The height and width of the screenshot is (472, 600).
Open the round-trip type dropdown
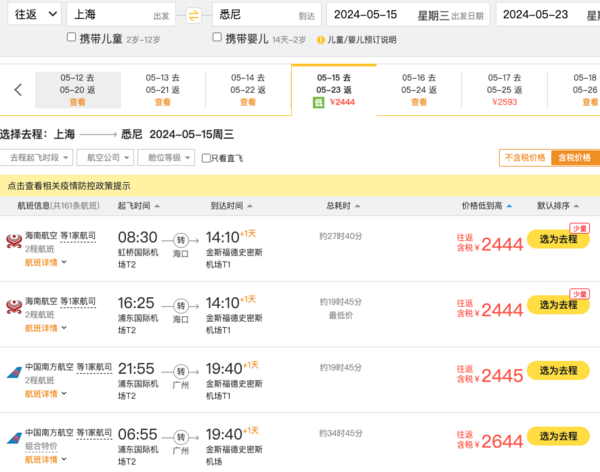coord(34,15)
